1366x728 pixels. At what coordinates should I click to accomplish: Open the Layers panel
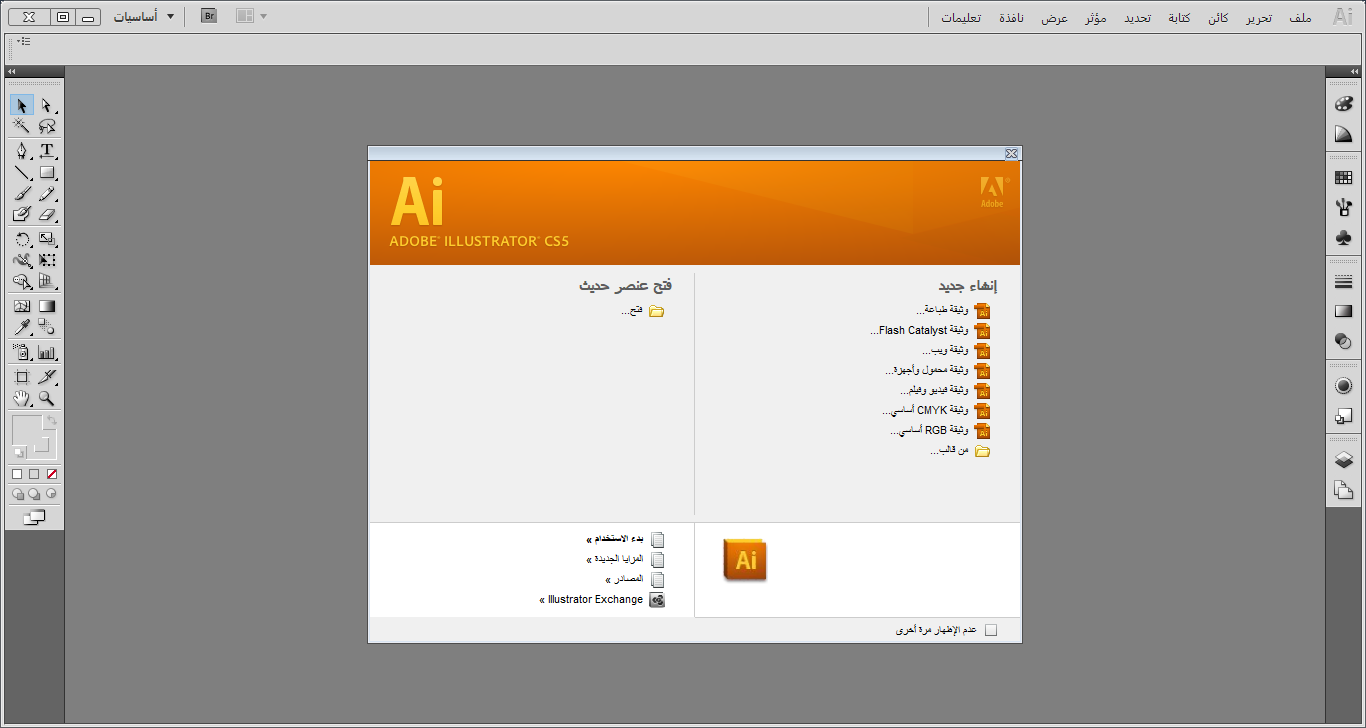click(1344, 460)
